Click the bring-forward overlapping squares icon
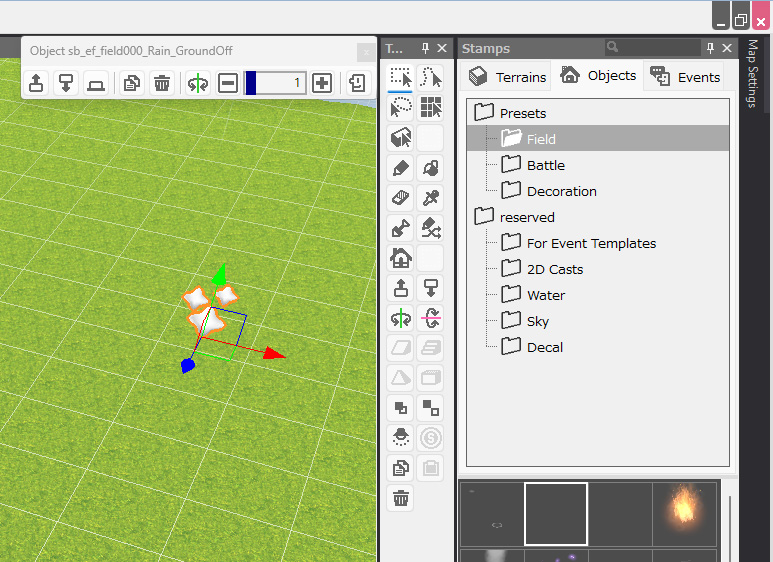The image size is (773, 562). point(400,408)
